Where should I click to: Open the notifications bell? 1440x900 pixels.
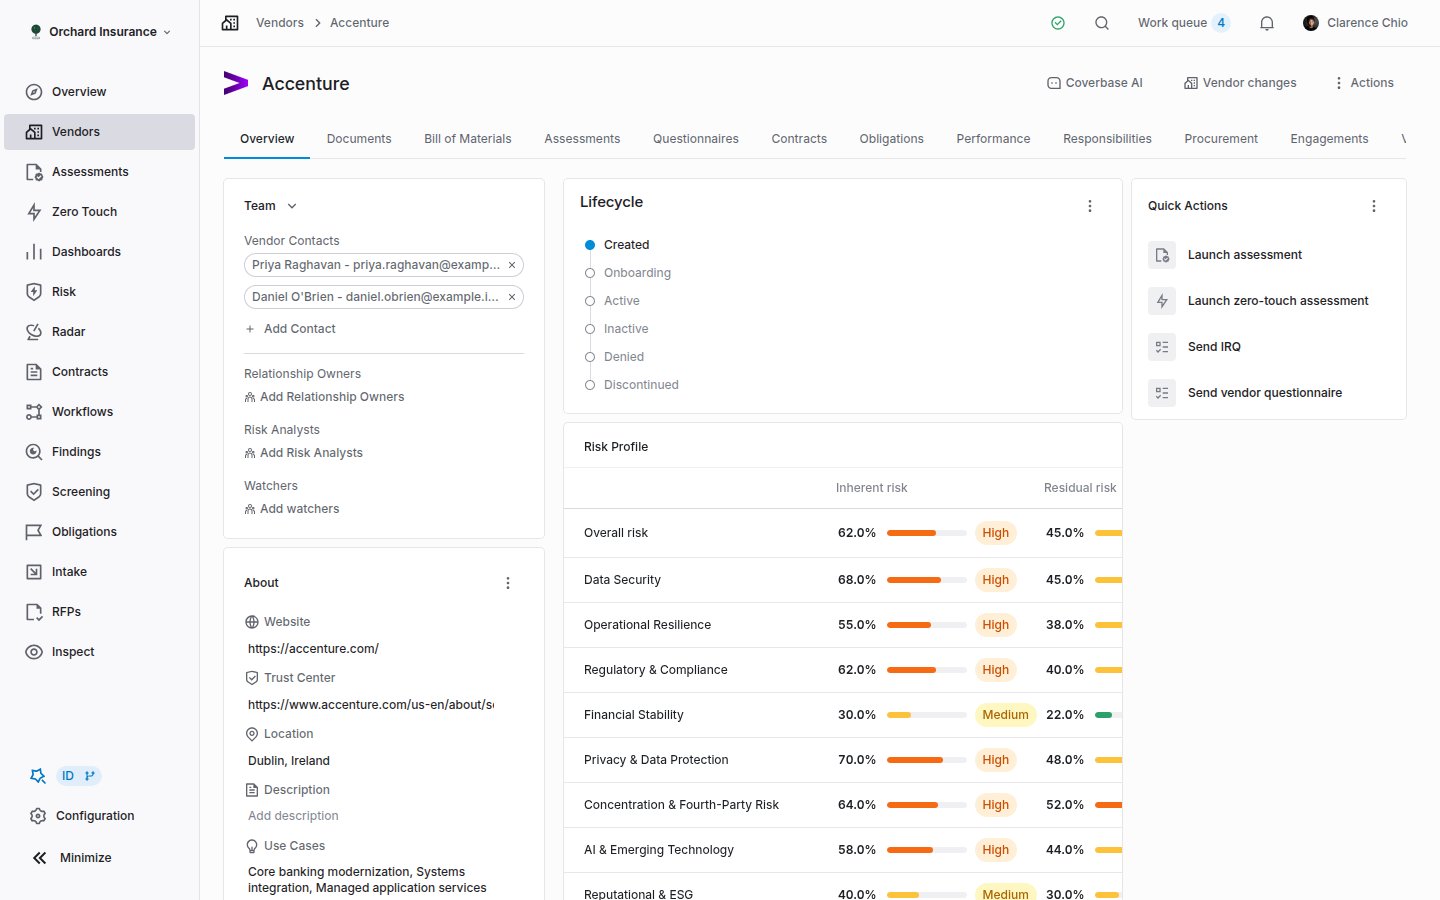click(1267, 23)
